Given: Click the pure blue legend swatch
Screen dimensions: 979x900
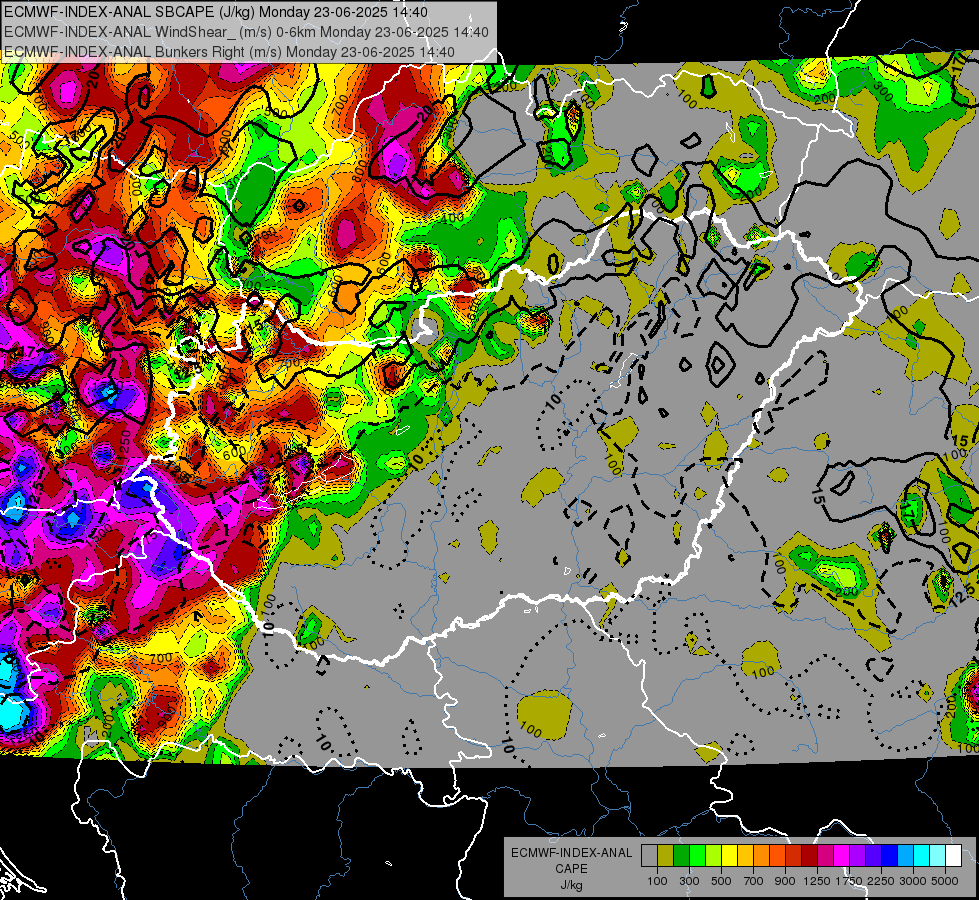Looking at the screenshot, I should (890, 856).
